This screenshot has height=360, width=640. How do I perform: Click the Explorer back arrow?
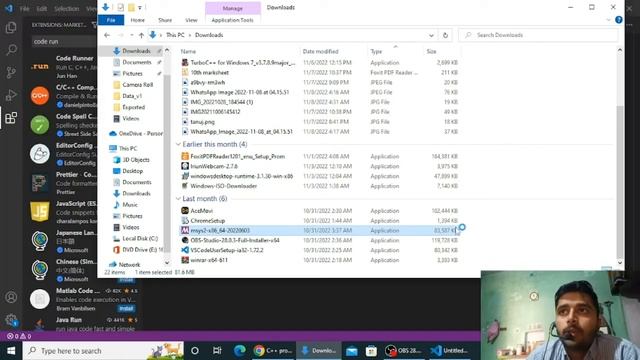107,35
